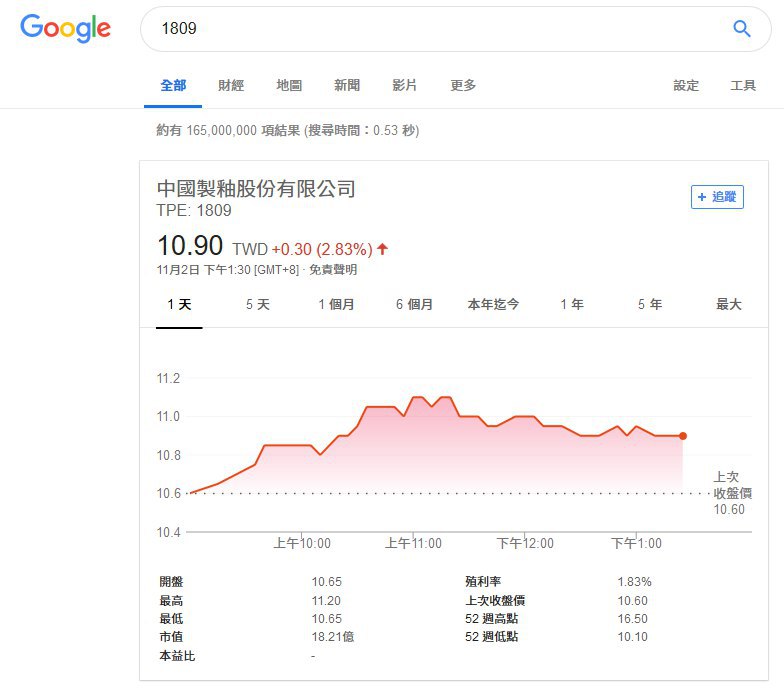Image resolution: width=784 pixels, height=691 pixels.
Task: Expand the 更多 menu
Action: (x=463, y=86)
